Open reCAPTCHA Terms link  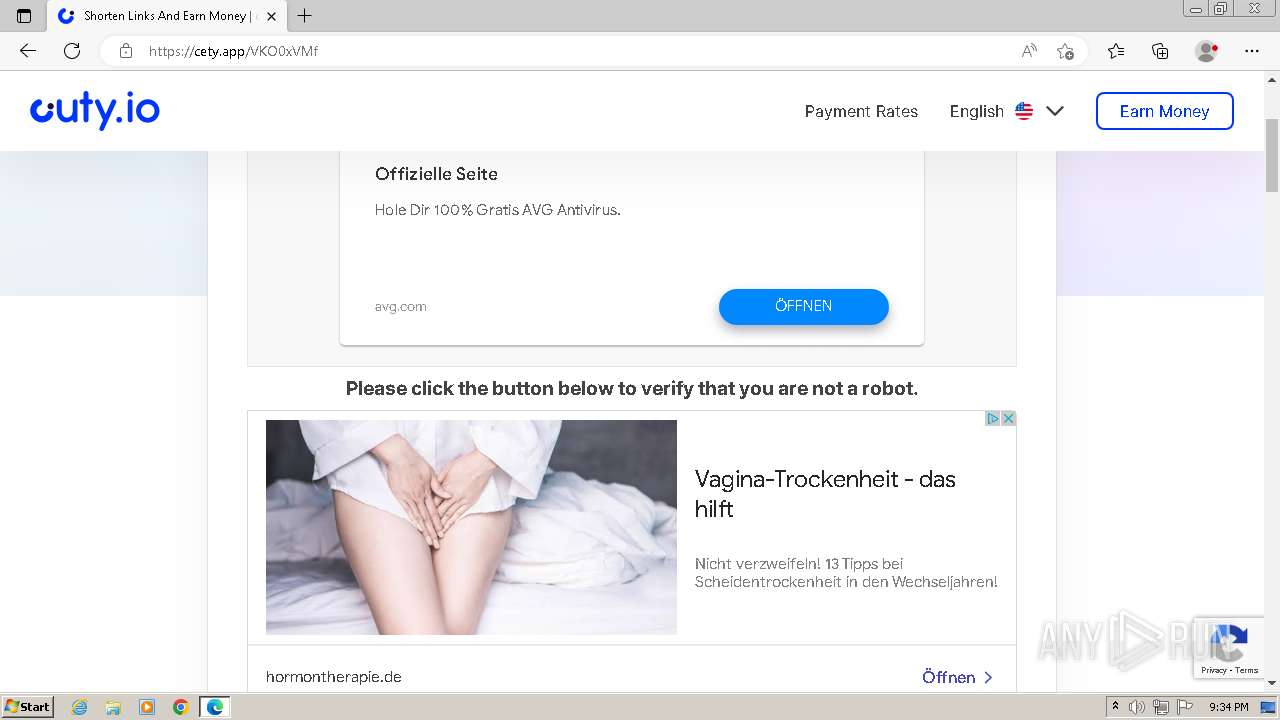point(1246,671)
